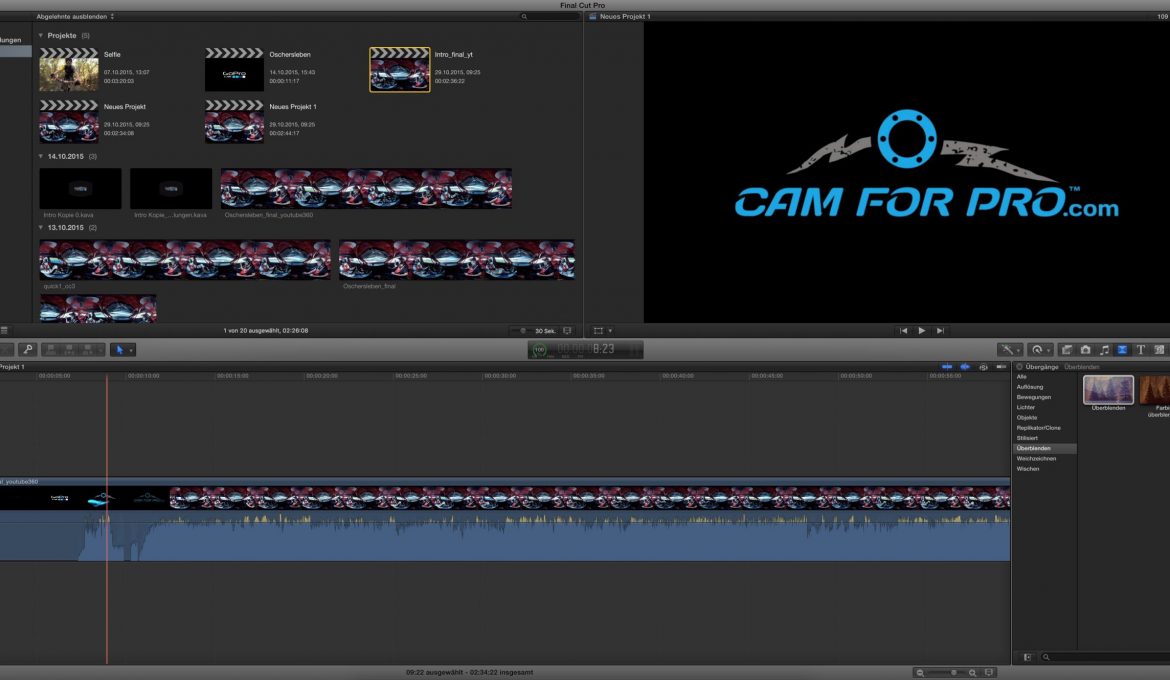Click 00:00:30:00 on timeline ruler
Image resolution: width=1170 pixels, height=680 pixels.
click(x=500, y=375)
